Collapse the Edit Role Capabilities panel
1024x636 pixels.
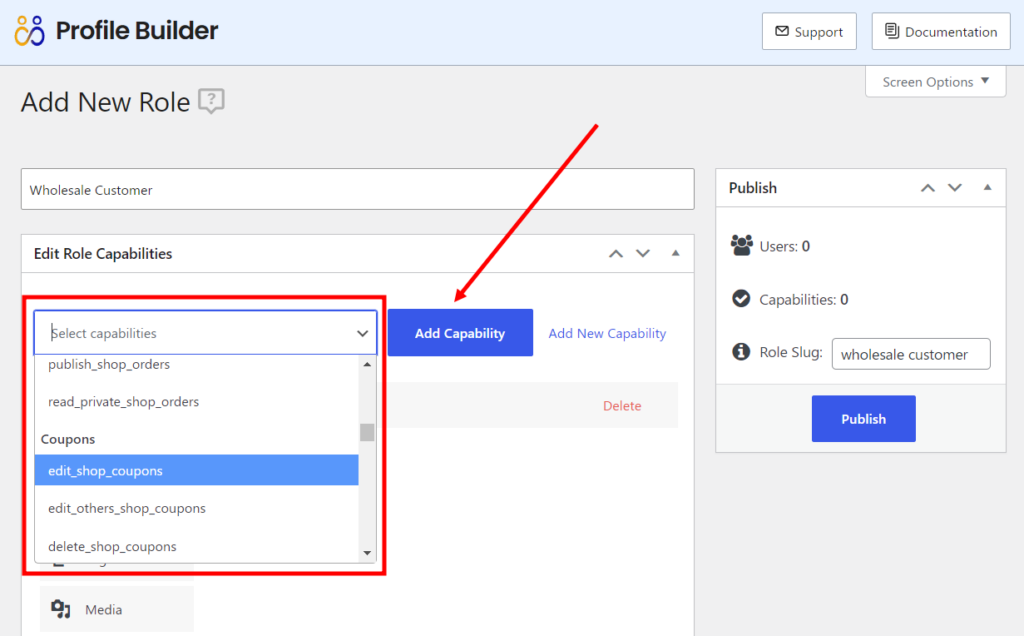pyautogui.click(x=675, y=254)
